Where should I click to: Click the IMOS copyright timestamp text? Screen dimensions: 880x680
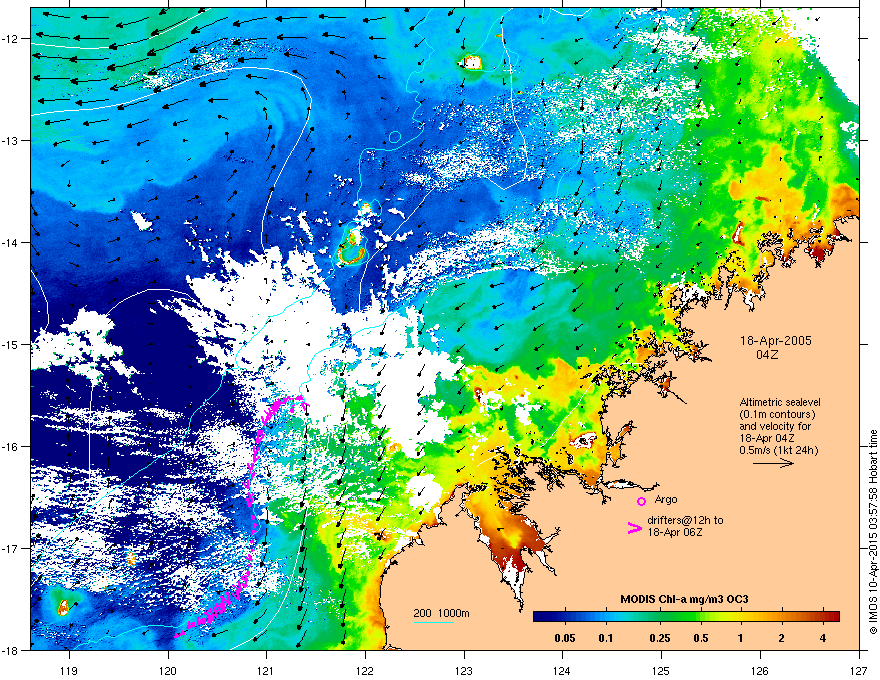873,532
